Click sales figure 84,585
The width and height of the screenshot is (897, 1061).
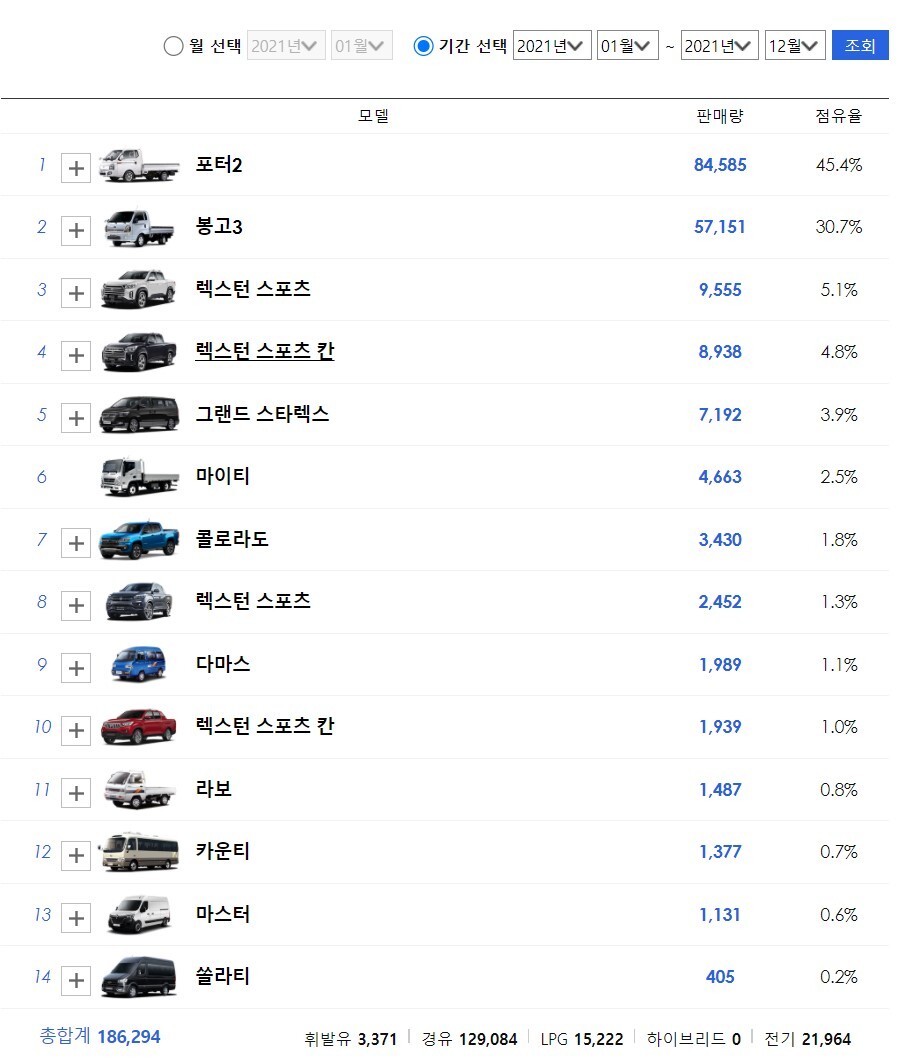tap(720, 164)
